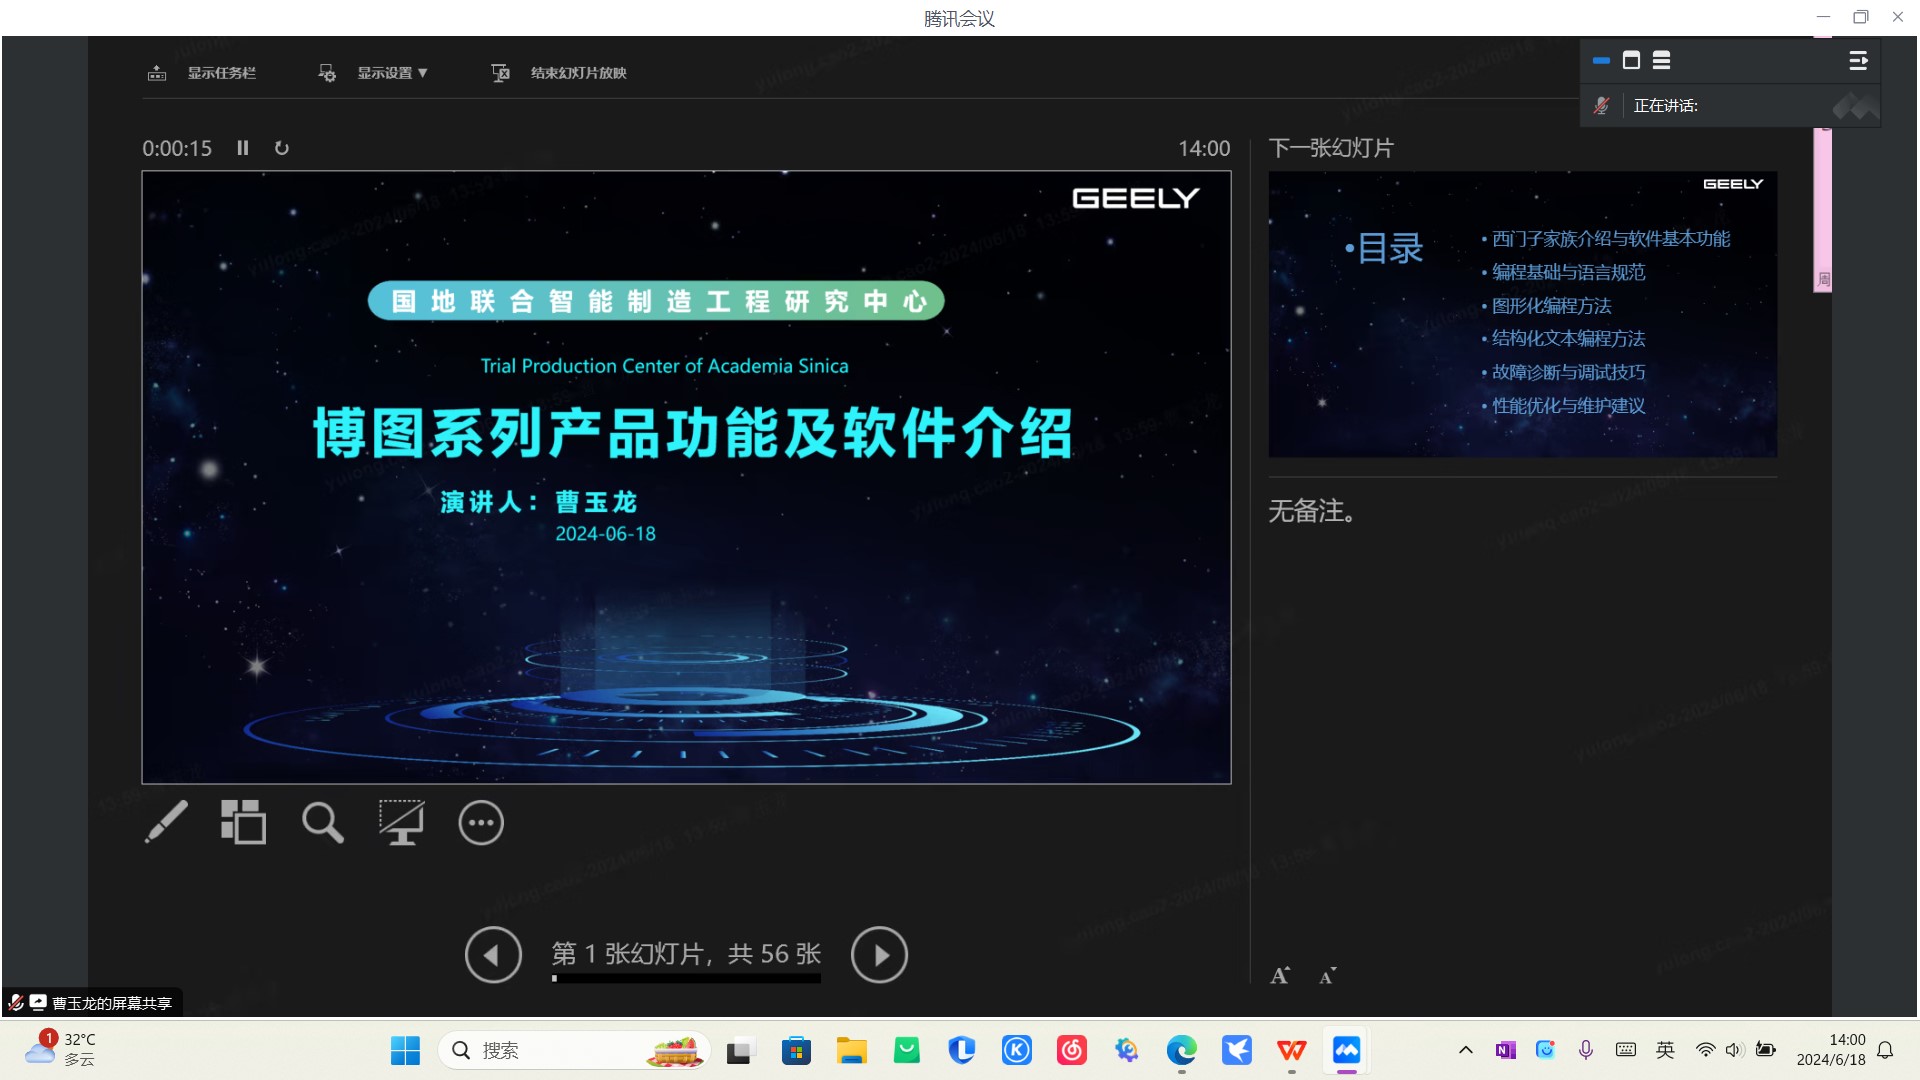Switch to Tencent Meeting in the taskbar
1920x1080 pixels.
point(1347,1050)
